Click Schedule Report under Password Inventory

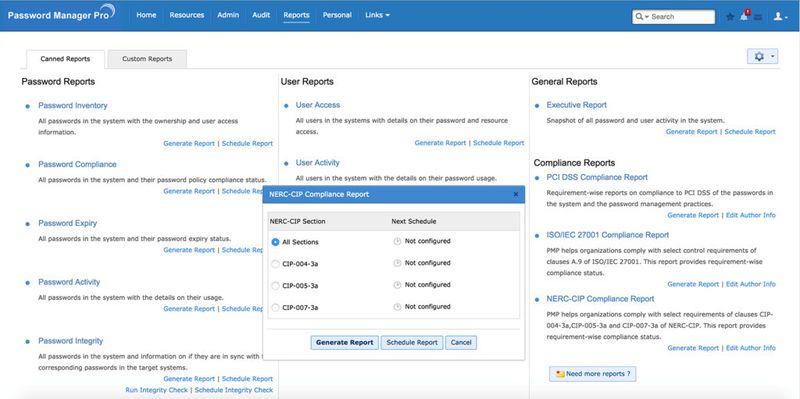click(x=247, y=144)
